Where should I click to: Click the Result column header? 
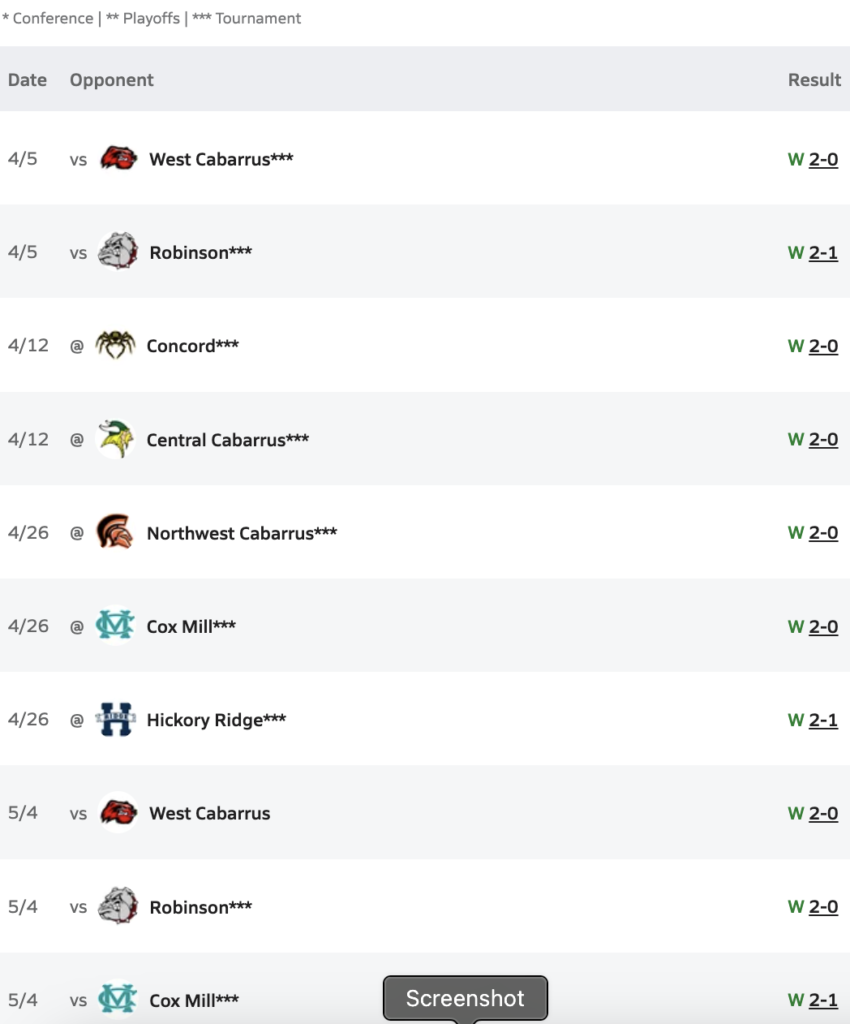[x=814, y=80]
